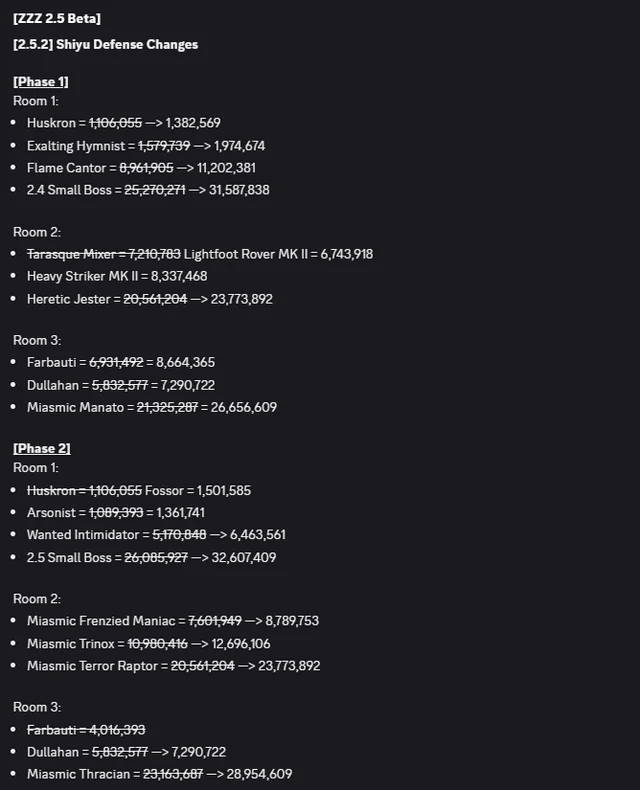The image size is (640, 790).
Task: Click the [ZZZ 2.5 Beta] heading
Action: tap(56, 19)
